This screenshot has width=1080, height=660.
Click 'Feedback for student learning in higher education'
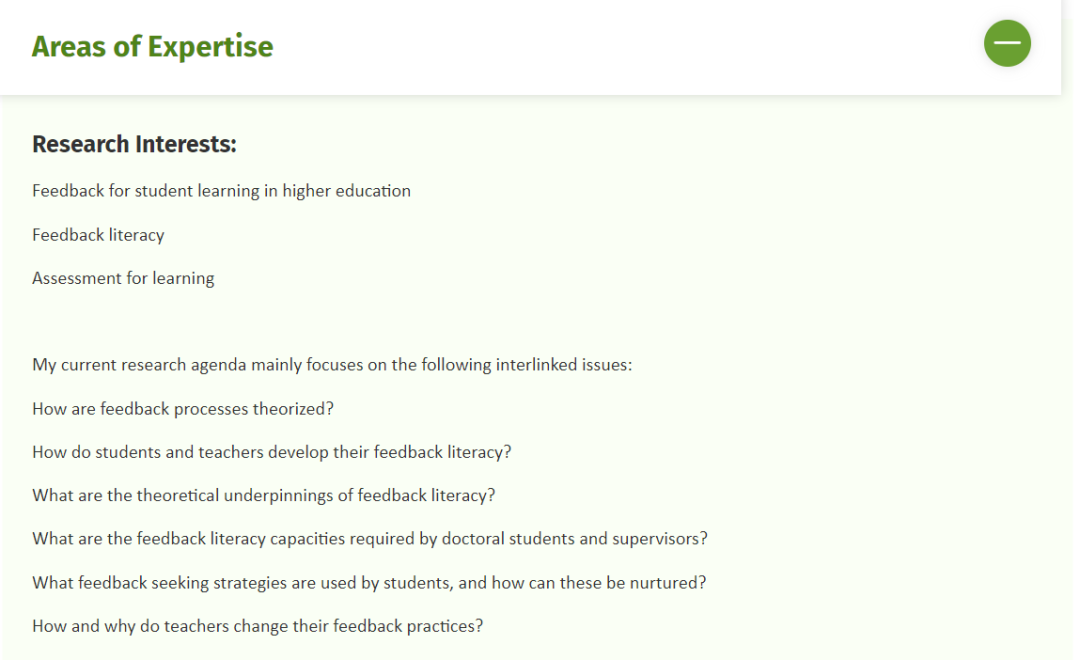click(x=221, y=191)
